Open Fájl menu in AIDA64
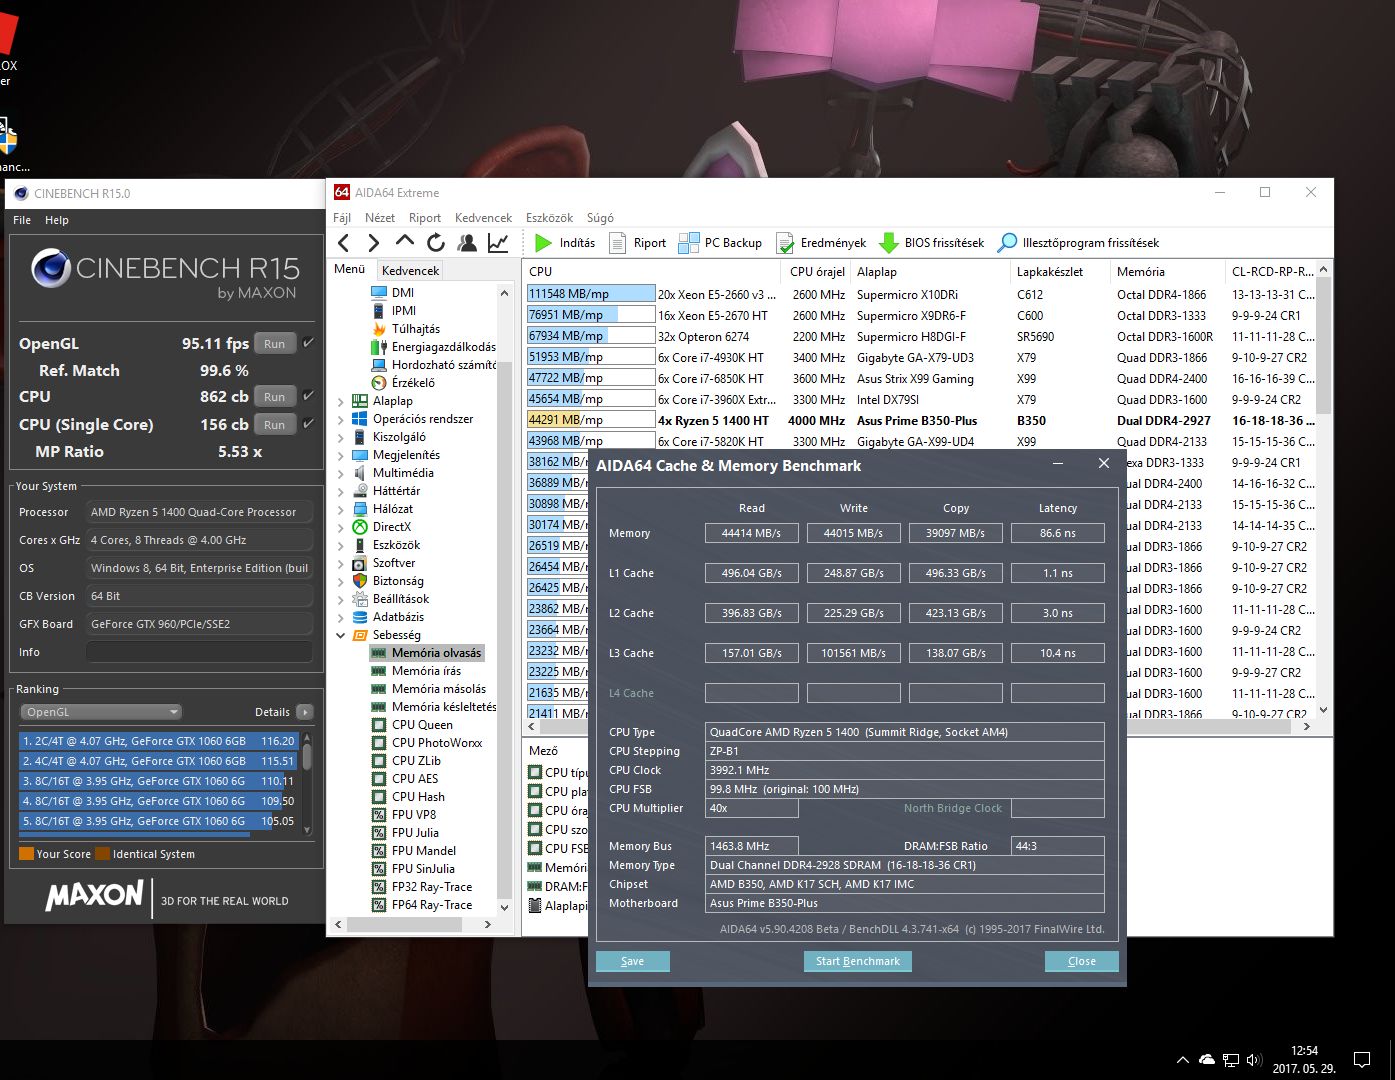Image resolution: width=1395 pixels, height=1080 pixels. tap(342, 218)
